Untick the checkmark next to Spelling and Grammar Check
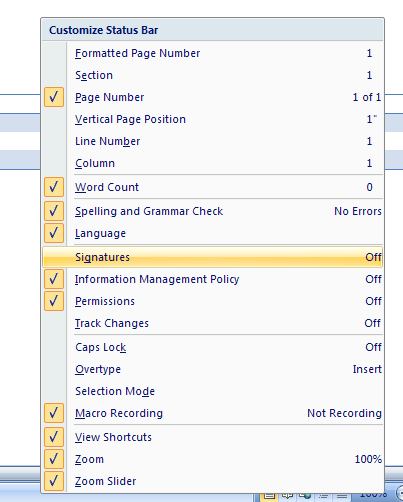The width and height of the screenshot is (403, 502). pyautogui.click(x=54, y=211)
